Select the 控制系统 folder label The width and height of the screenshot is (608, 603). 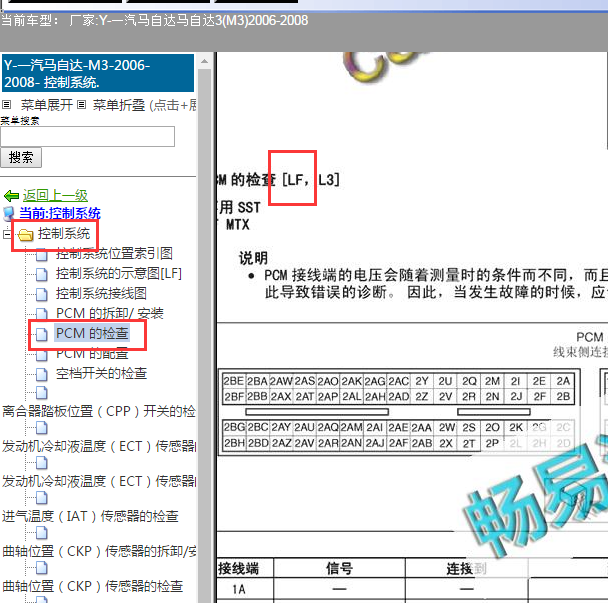pos(64,233)
